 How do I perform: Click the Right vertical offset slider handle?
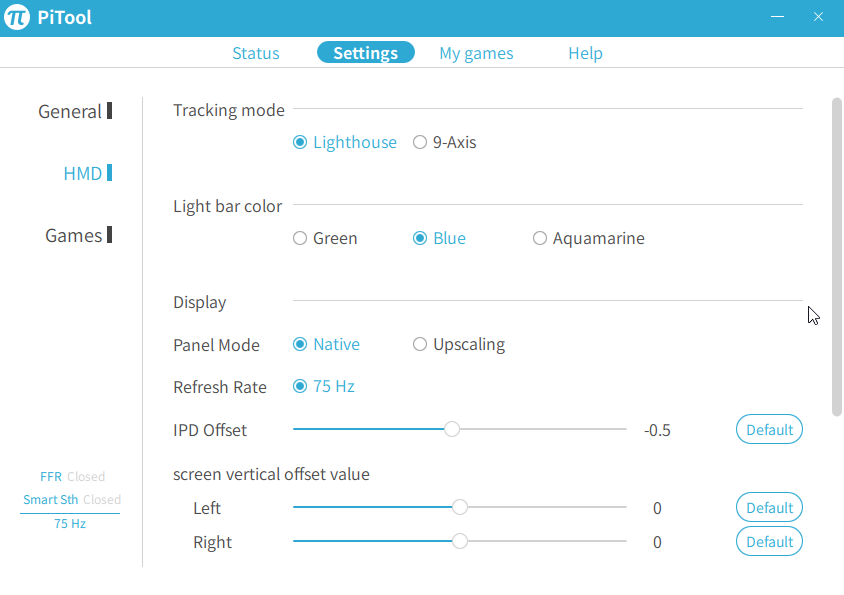coord(460,541)
